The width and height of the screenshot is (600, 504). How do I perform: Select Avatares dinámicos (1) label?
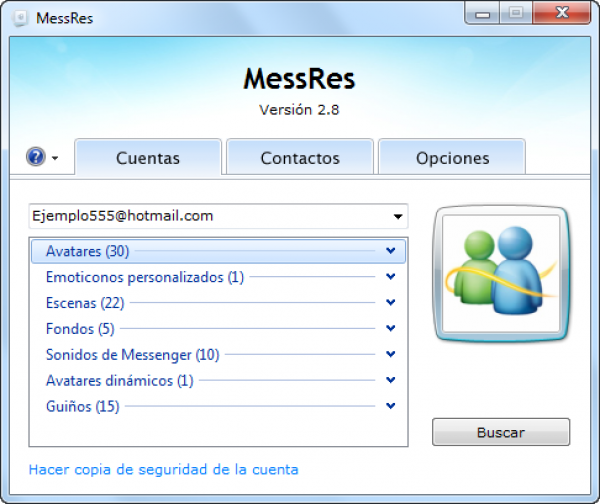pyautogui.click(x=119, y=381)
